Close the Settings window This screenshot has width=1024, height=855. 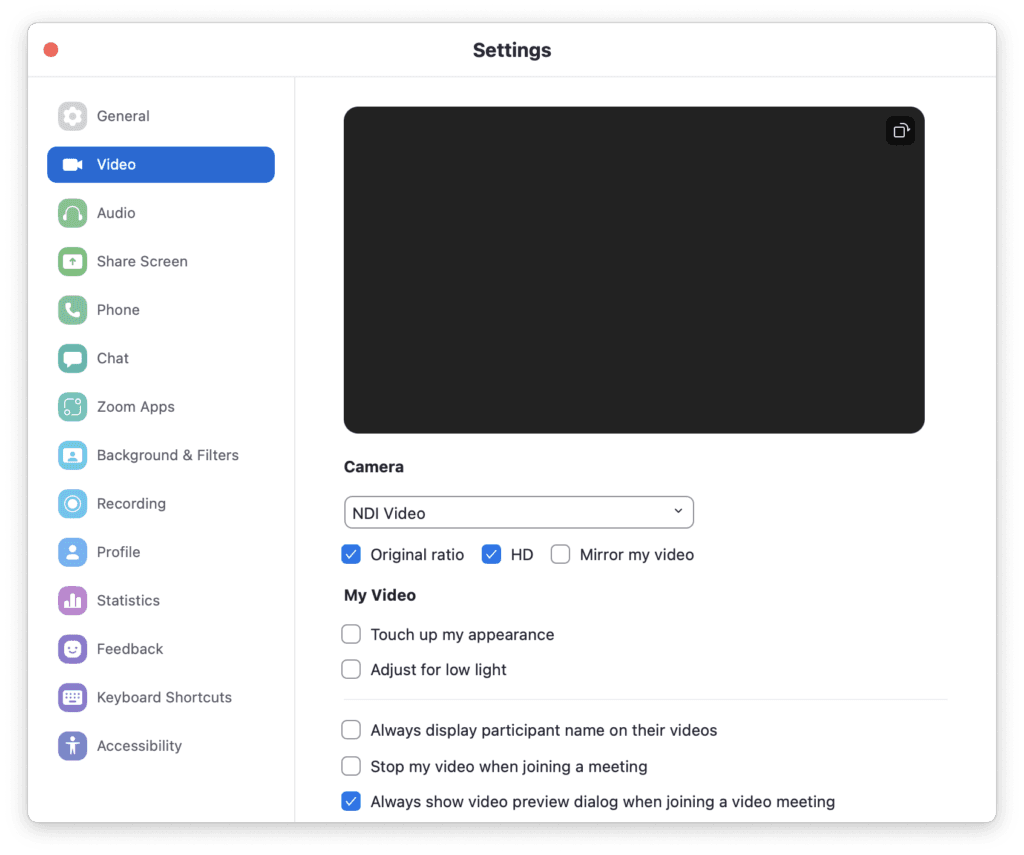51,50
